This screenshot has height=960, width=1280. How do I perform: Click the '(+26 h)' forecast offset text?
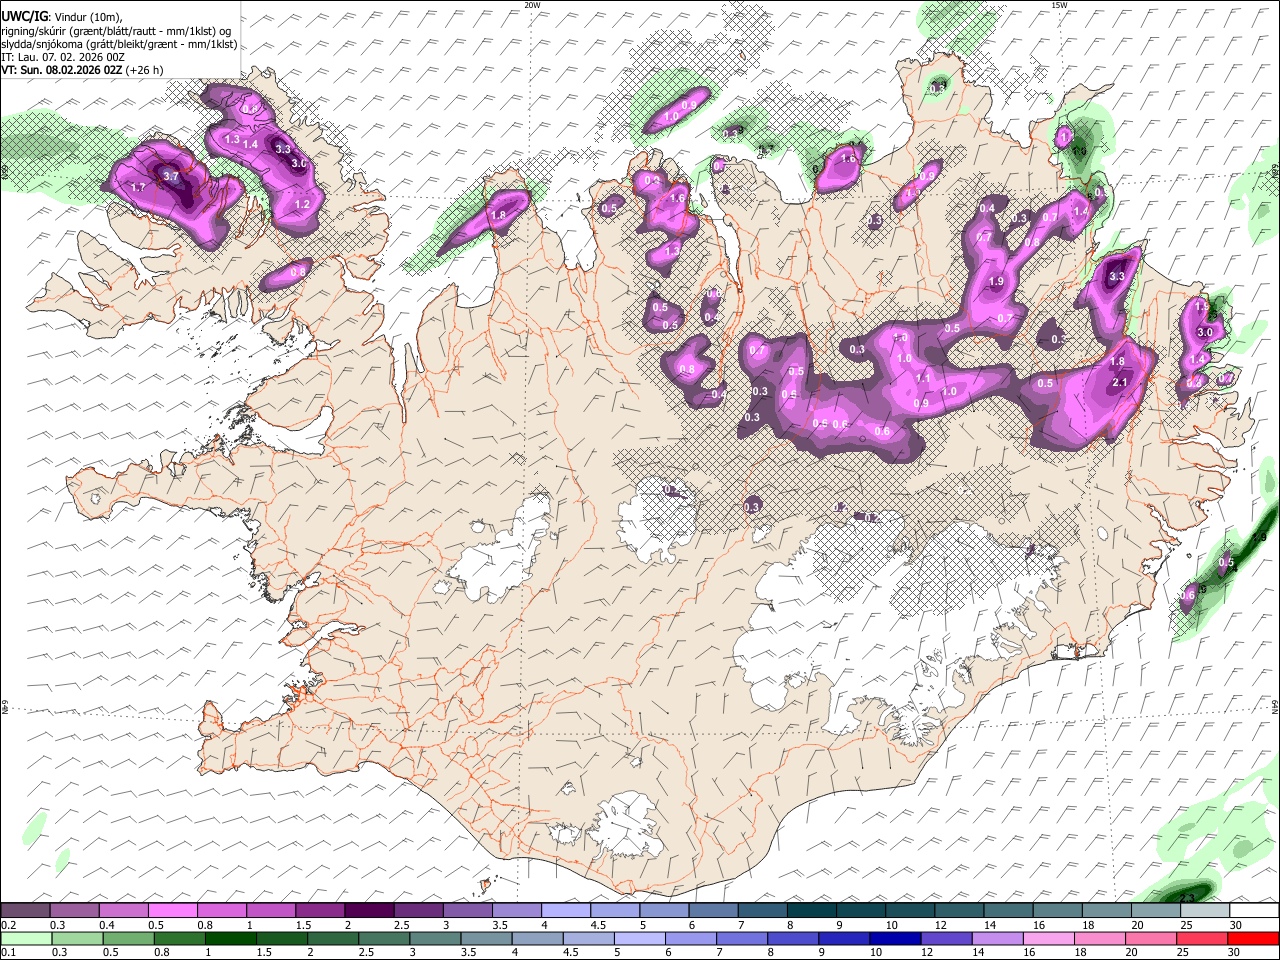145,70
